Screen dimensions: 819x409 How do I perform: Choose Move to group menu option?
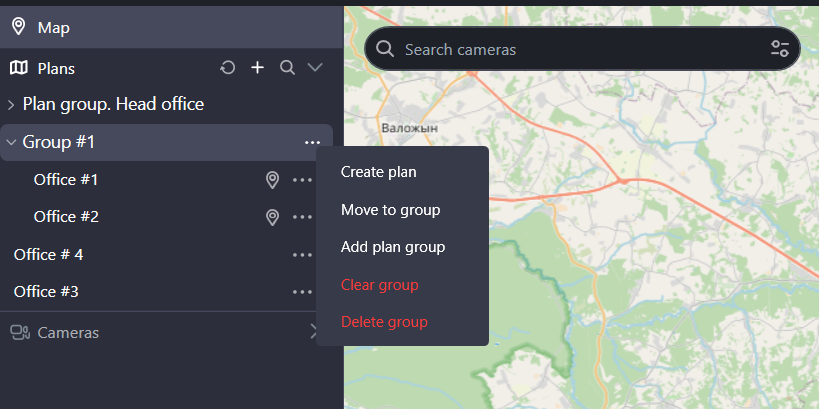(x=390, y=210)
